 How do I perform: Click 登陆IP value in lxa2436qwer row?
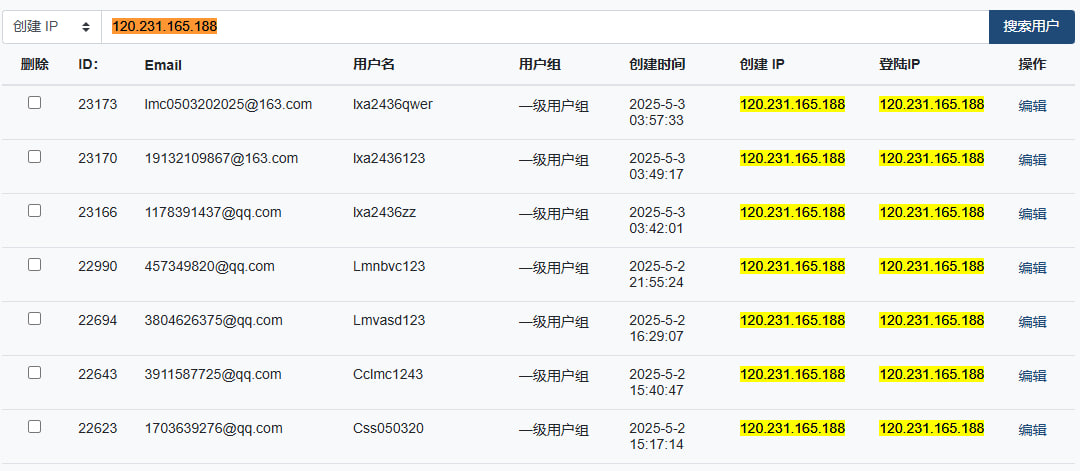[x=932, y=104]
